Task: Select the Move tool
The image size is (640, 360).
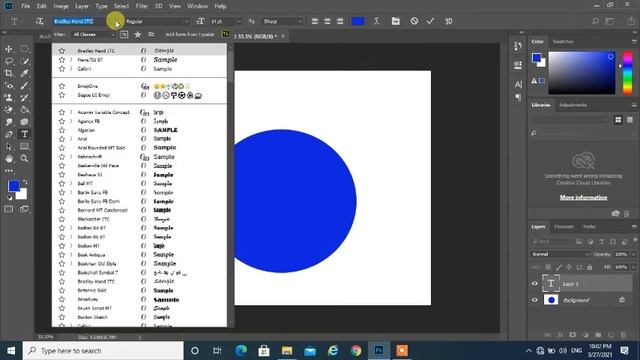Action: click(x=9, y=49)
